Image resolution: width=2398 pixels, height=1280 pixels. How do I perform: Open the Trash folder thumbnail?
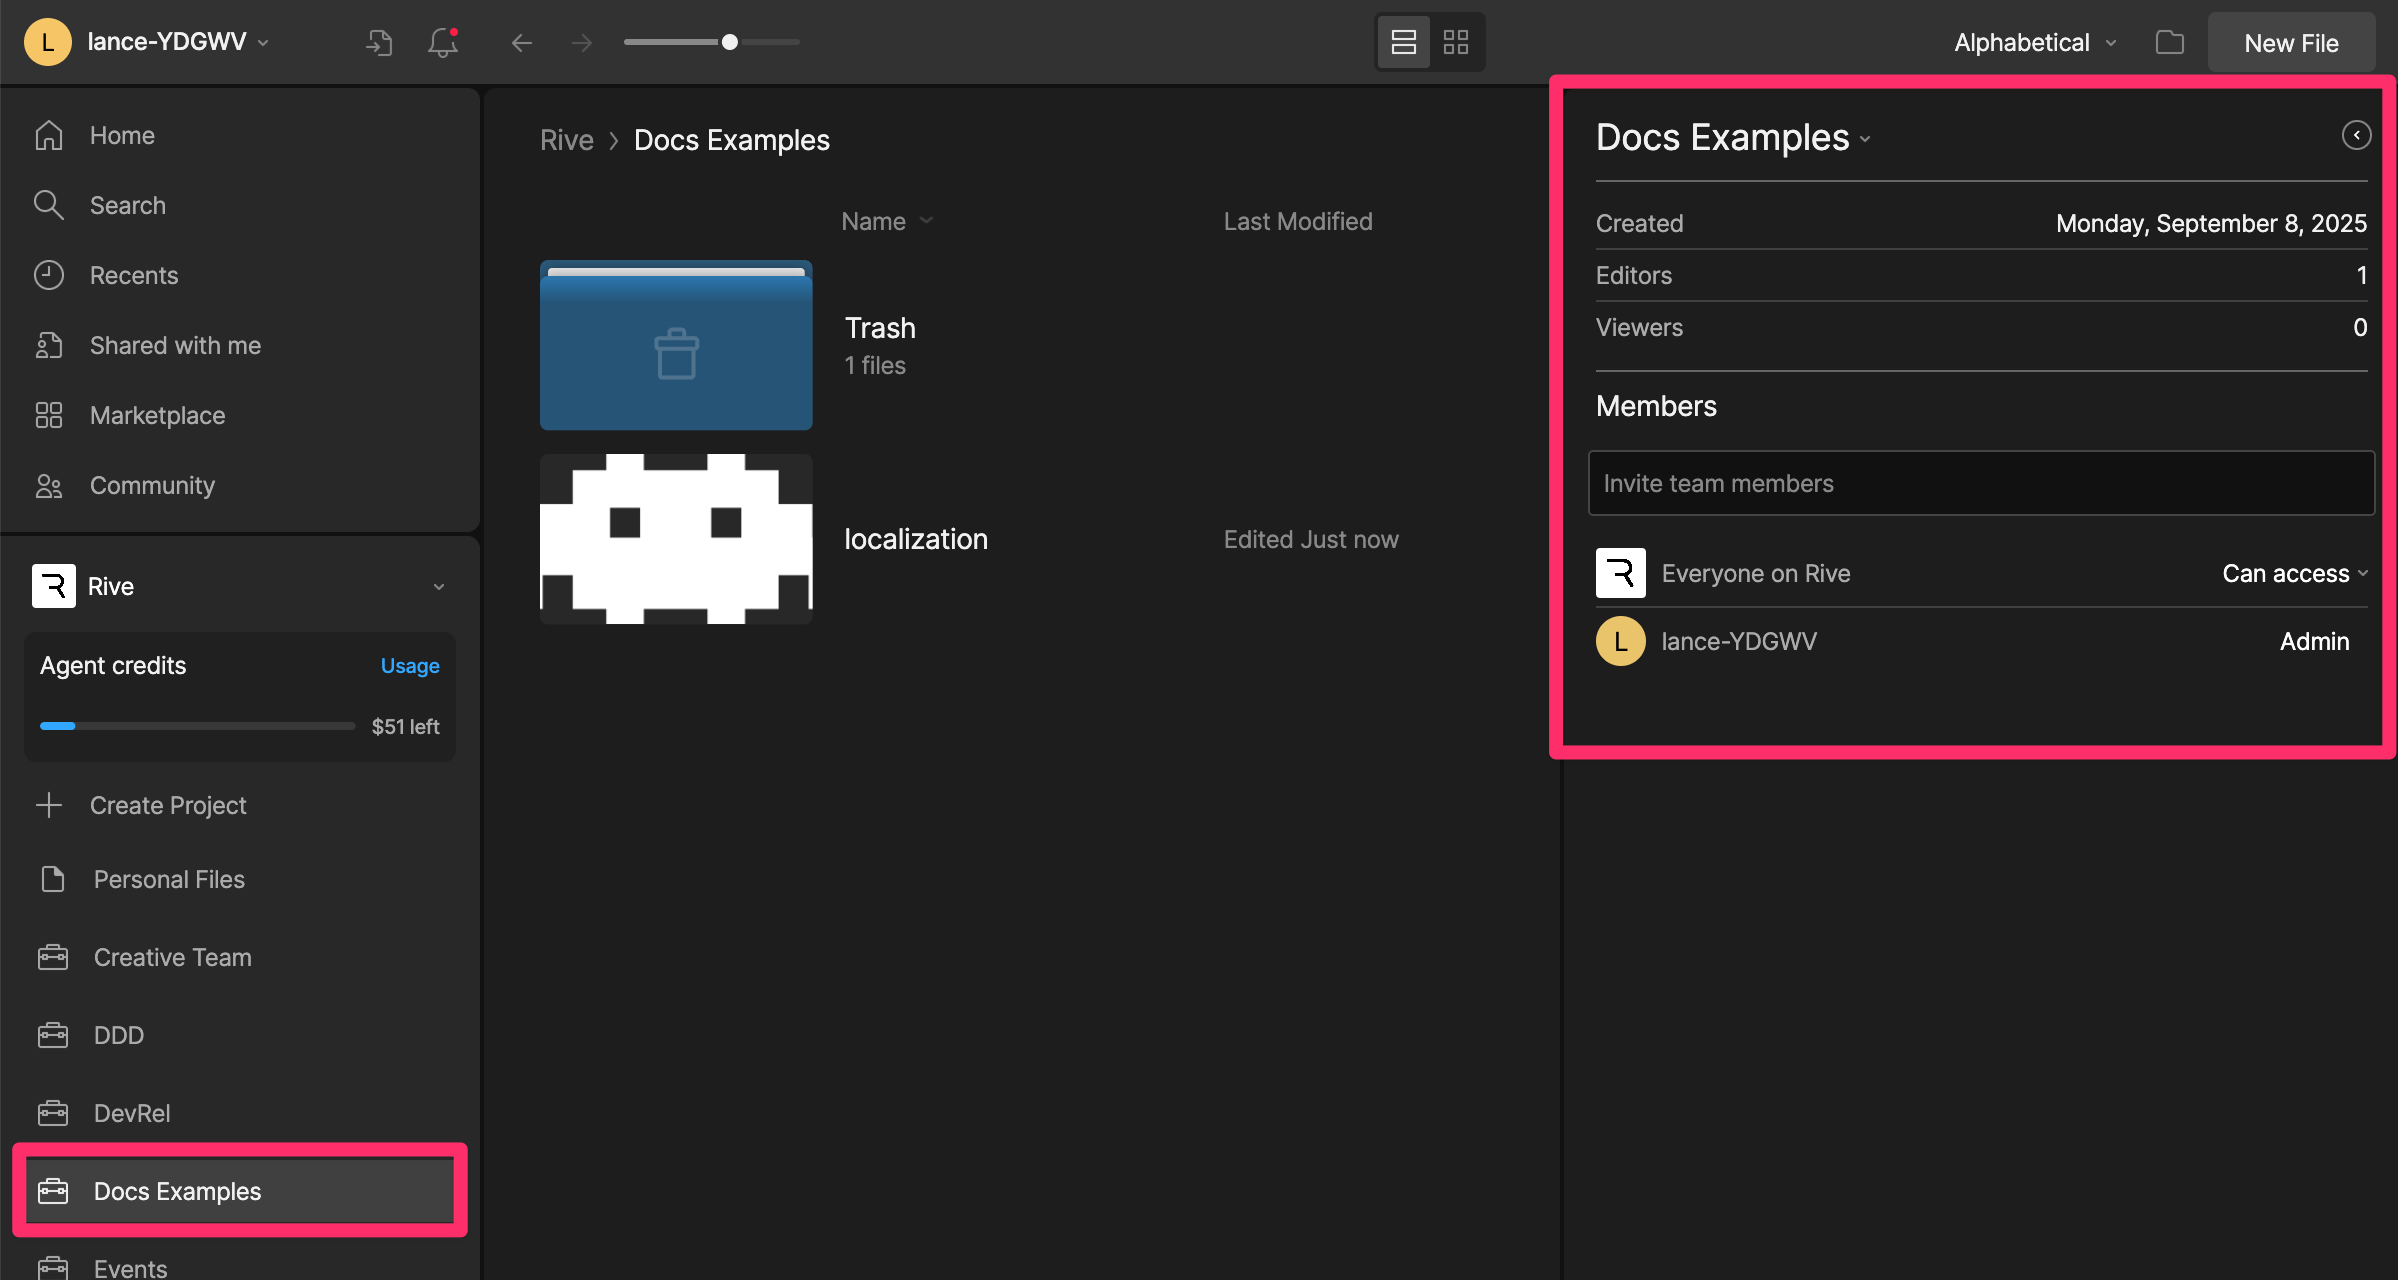pyautogui.click(x=676, y=345)
